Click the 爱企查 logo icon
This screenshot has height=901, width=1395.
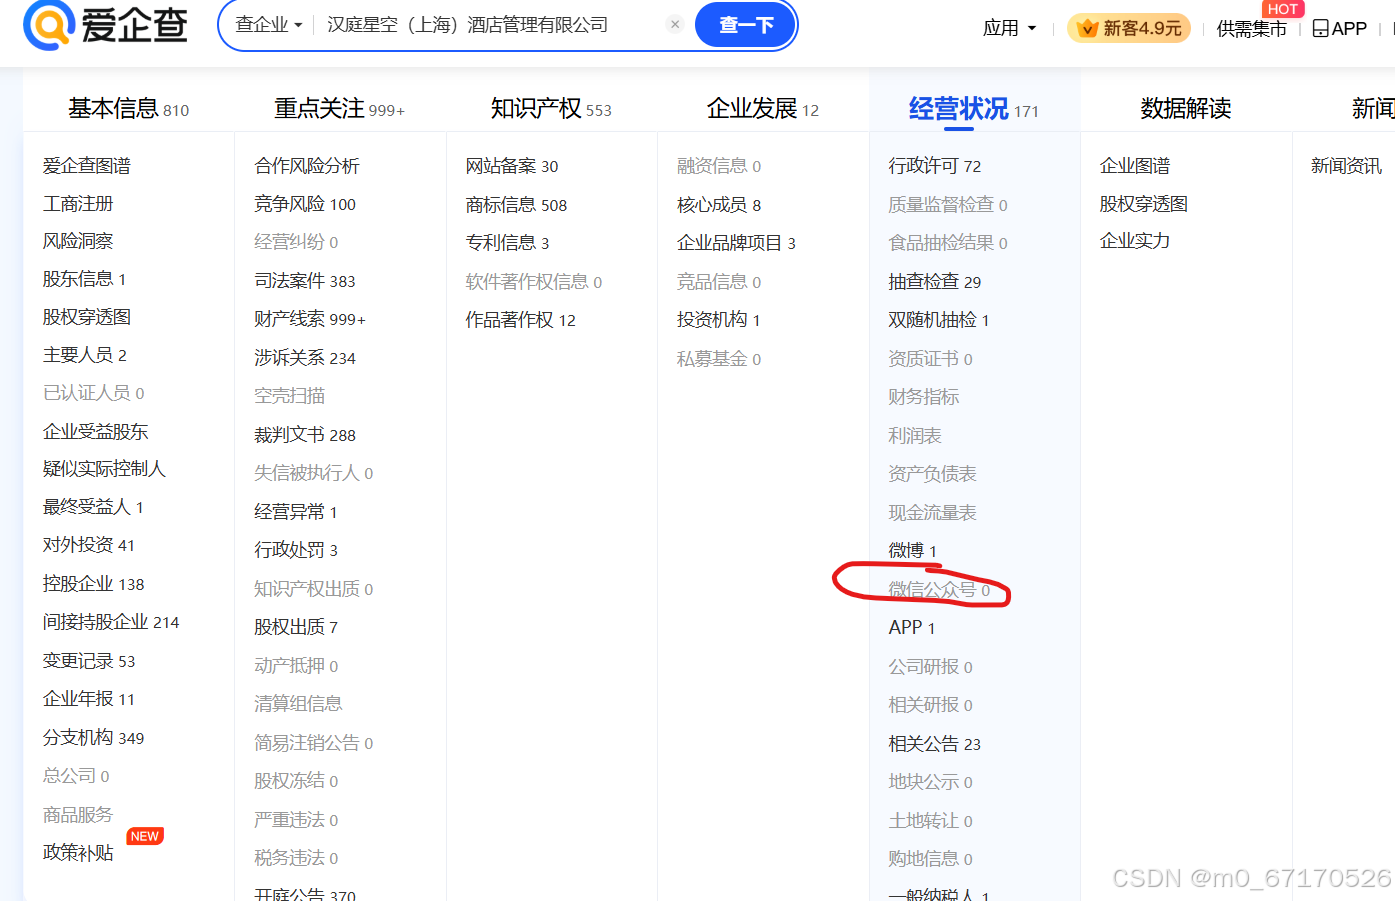(x=48, y=23)
